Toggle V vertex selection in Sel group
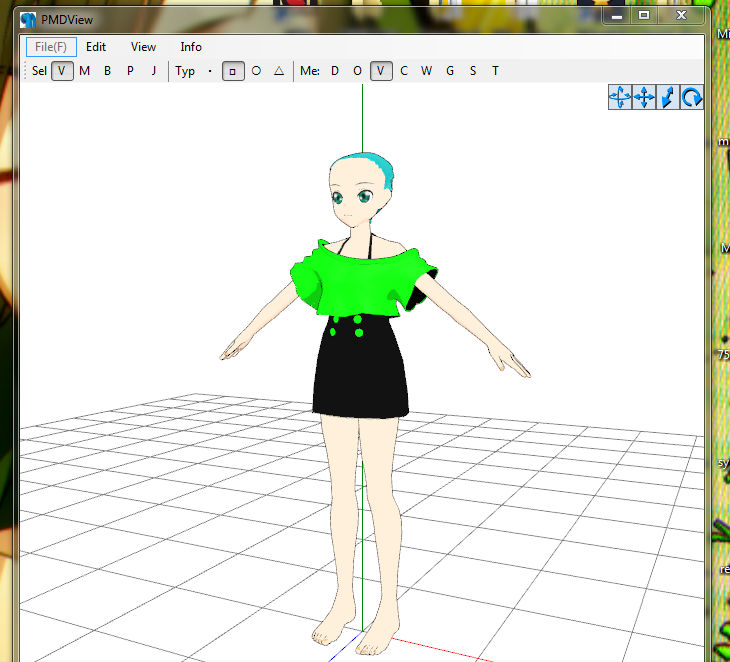 pos(62,71)
